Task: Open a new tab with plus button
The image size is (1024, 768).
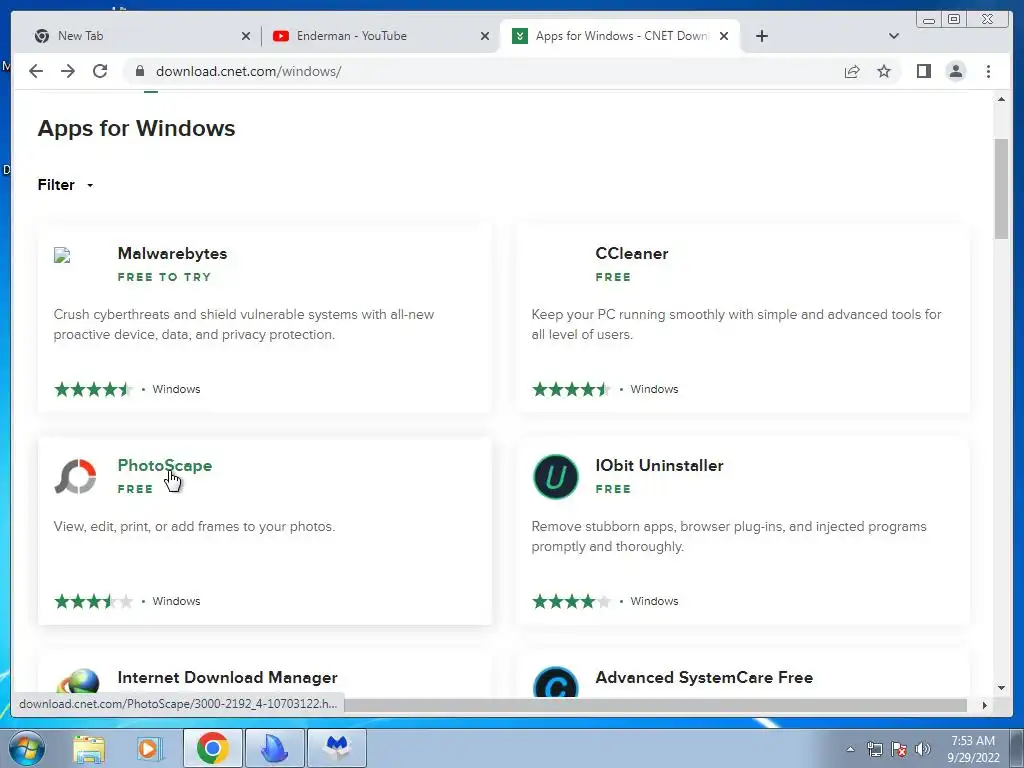Action: pos(761,36)
